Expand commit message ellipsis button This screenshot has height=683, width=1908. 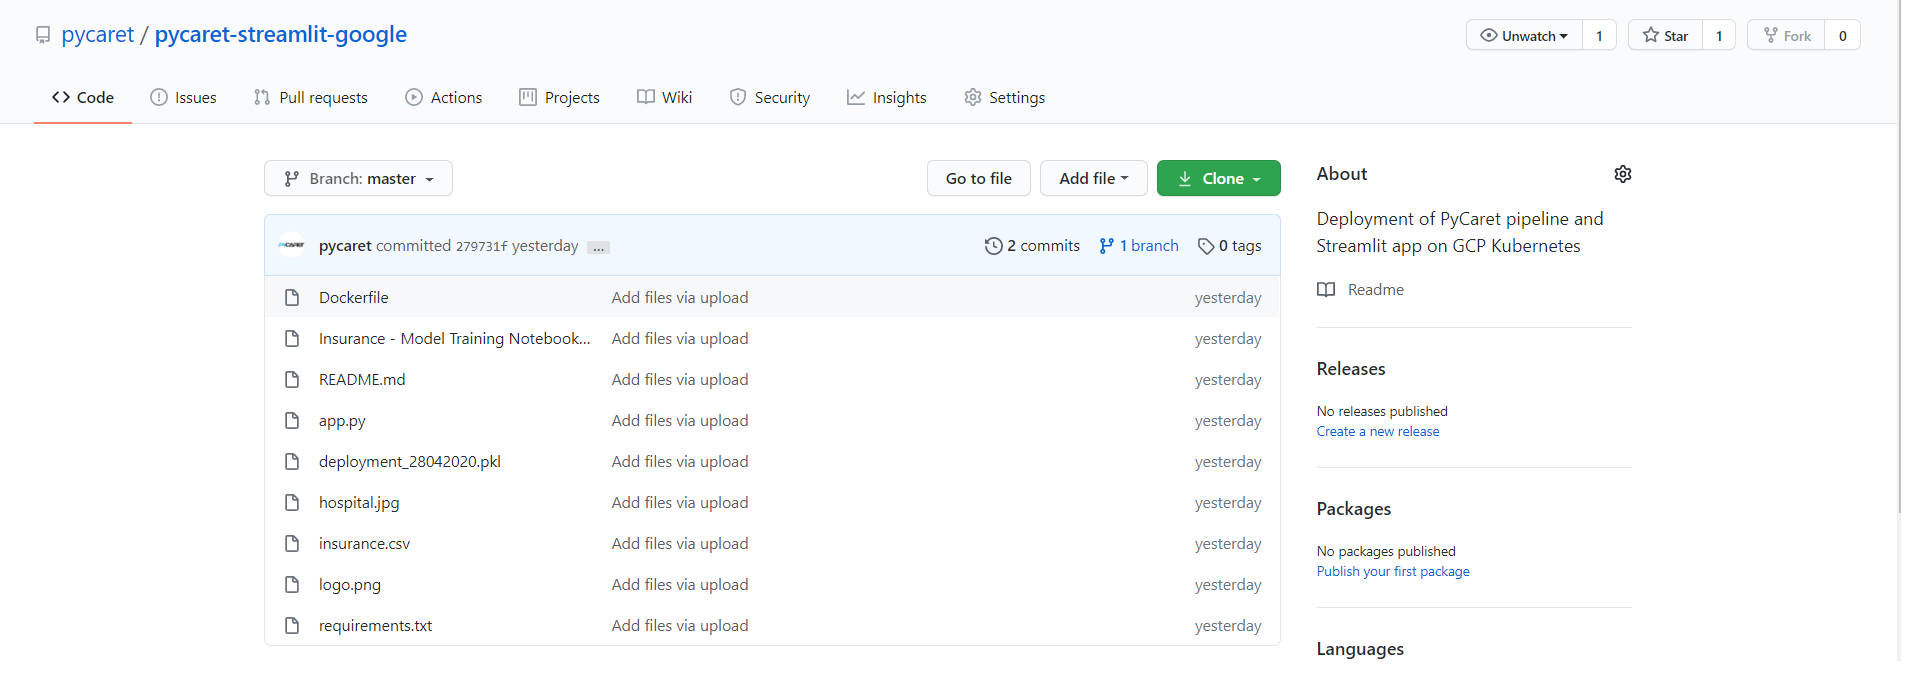tap(598, 247)
